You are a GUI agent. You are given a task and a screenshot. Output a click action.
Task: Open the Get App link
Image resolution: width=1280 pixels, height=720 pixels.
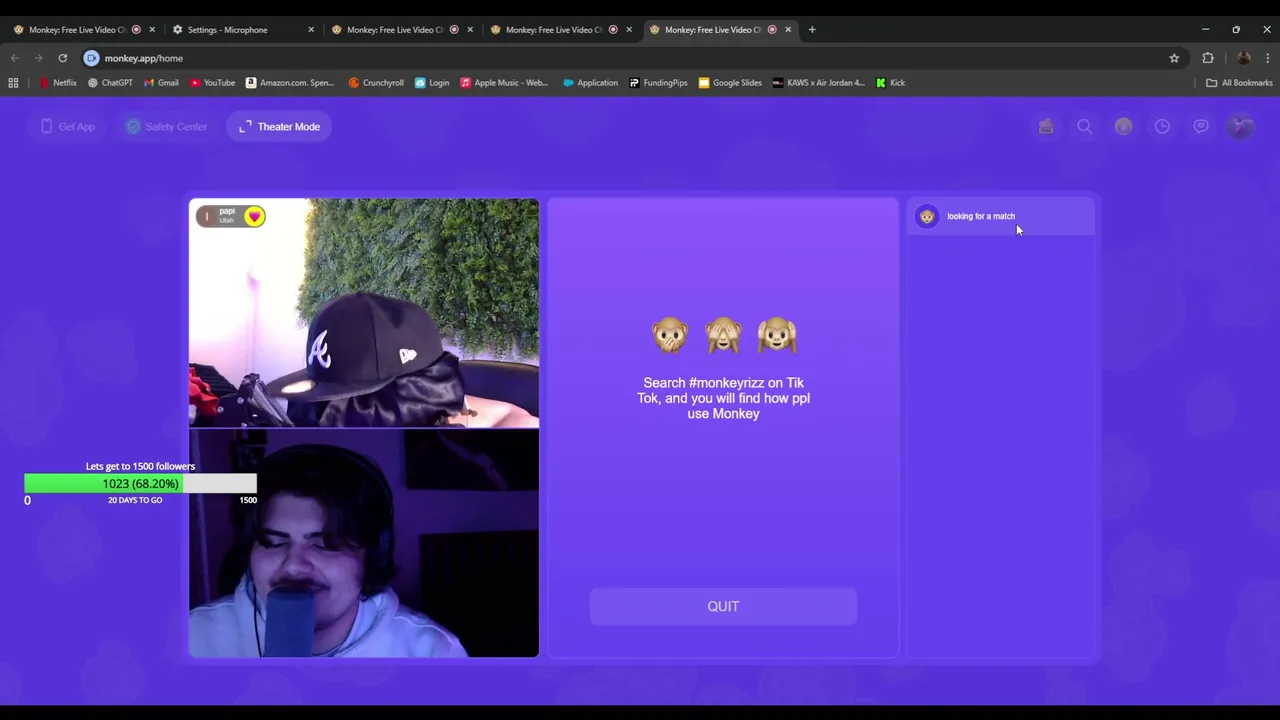pyautogui.click(x=68, y=127)
